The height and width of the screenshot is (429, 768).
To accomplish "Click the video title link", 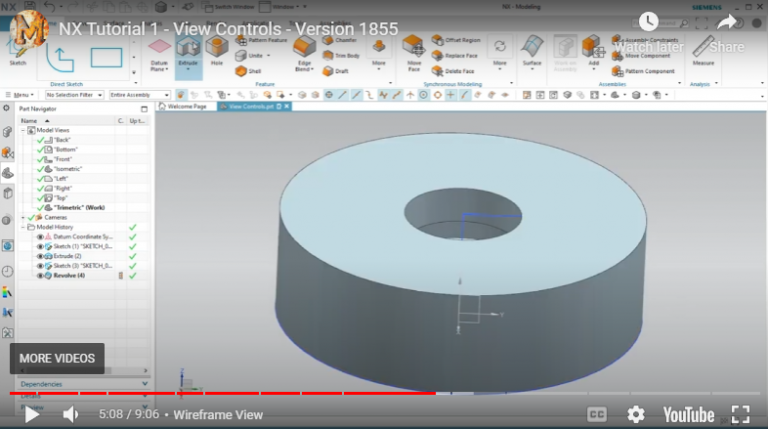I will [x=228, y=29].
